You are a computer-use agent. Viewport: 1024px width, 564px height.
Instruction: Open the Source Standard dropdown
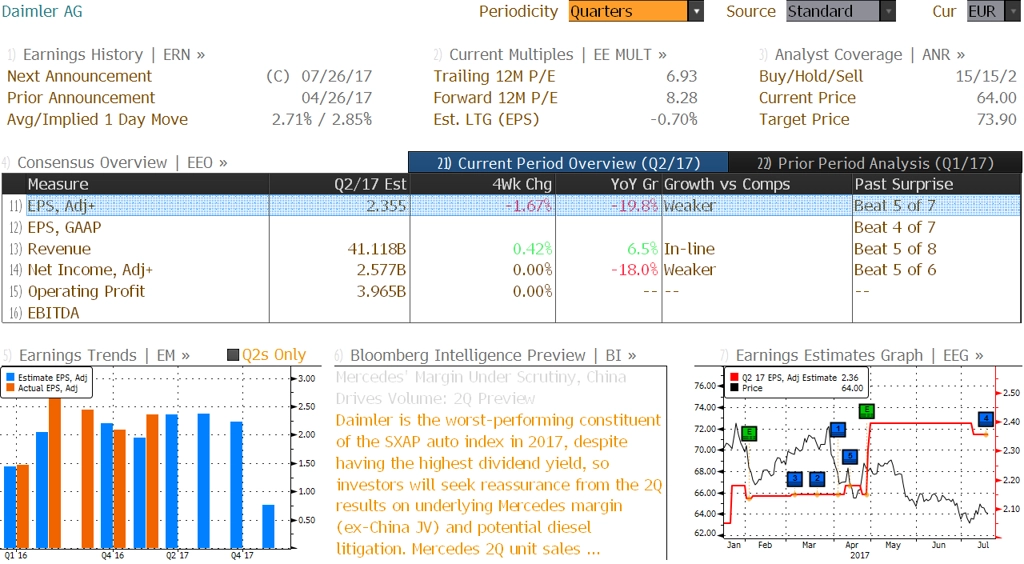840,11
